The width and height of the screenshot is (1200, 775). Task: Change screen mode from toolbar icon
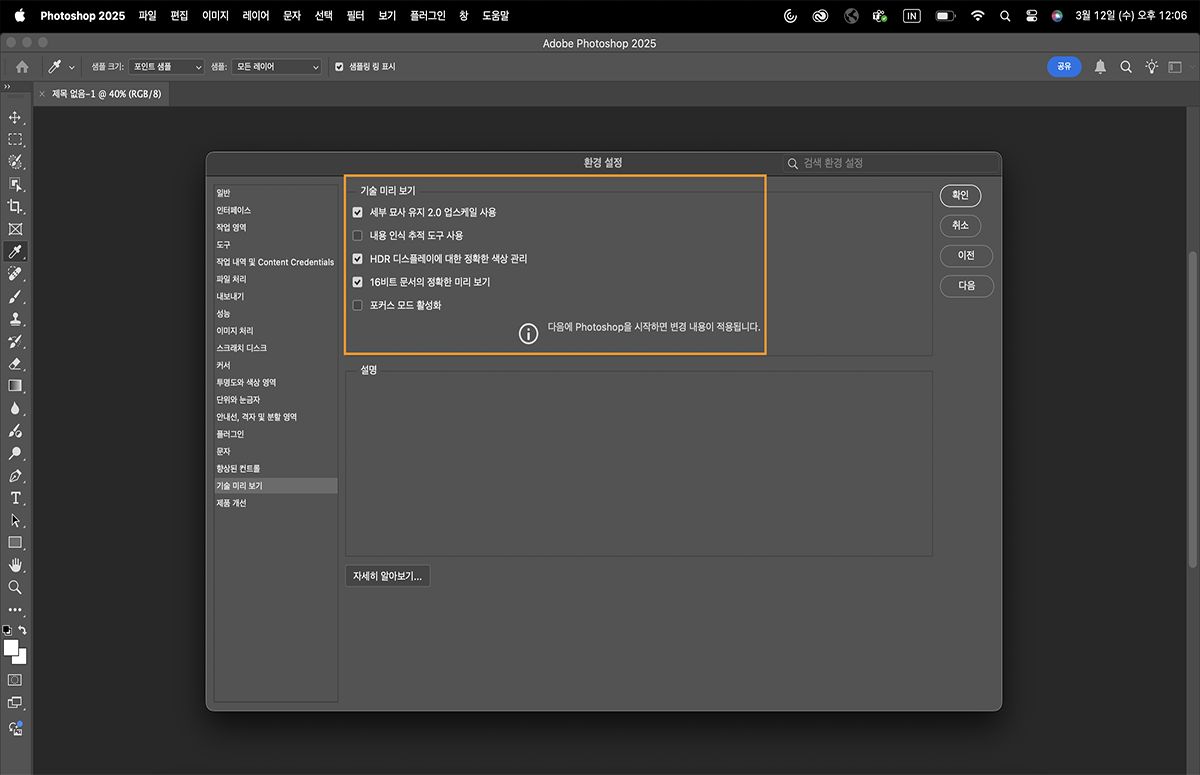tap(15, 703)
